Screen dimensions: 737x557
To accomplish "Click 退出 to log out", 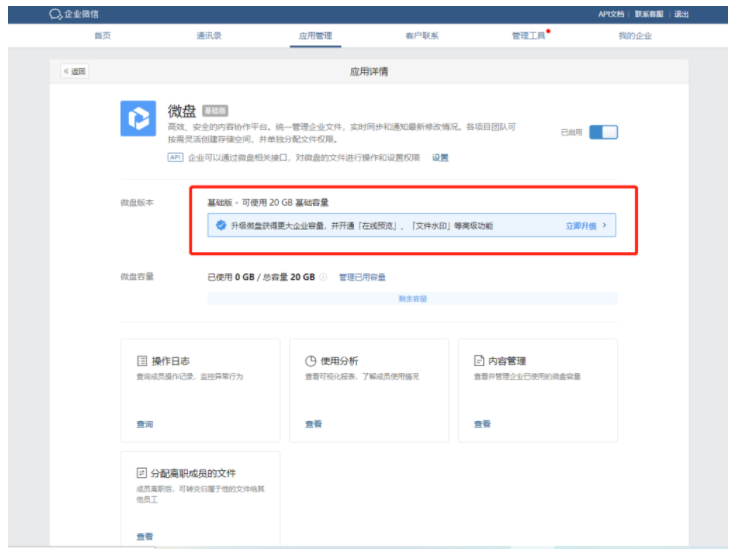I will [x=682, y=14].
